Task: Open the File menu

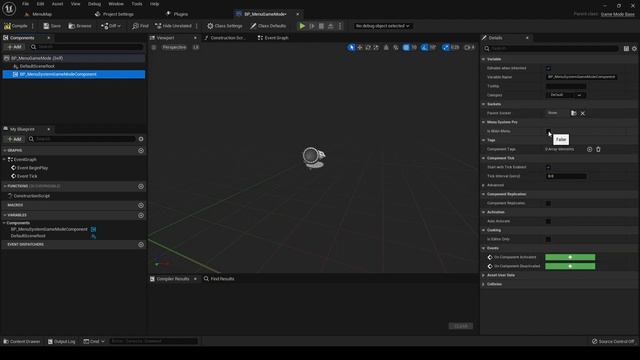Action: [25, 4]
